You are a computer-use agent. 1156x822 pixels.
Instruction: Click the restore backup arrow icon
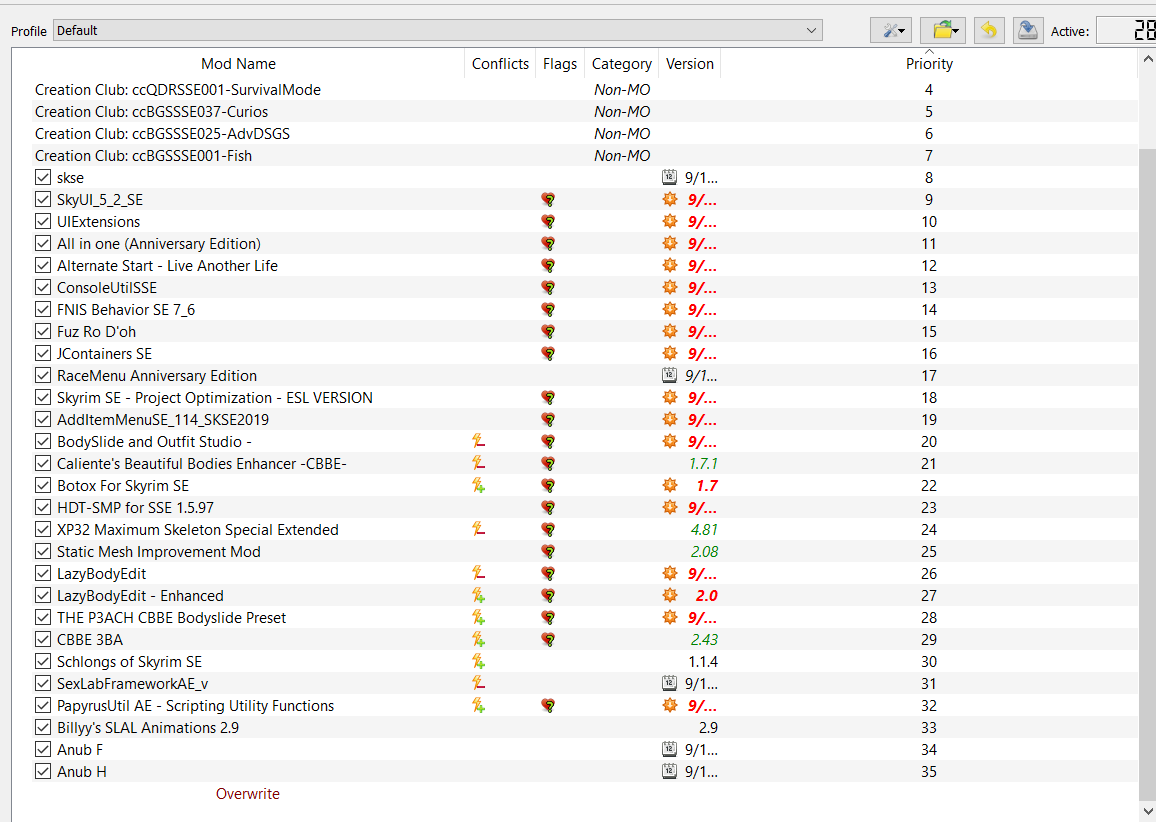(x=989, y=31)
